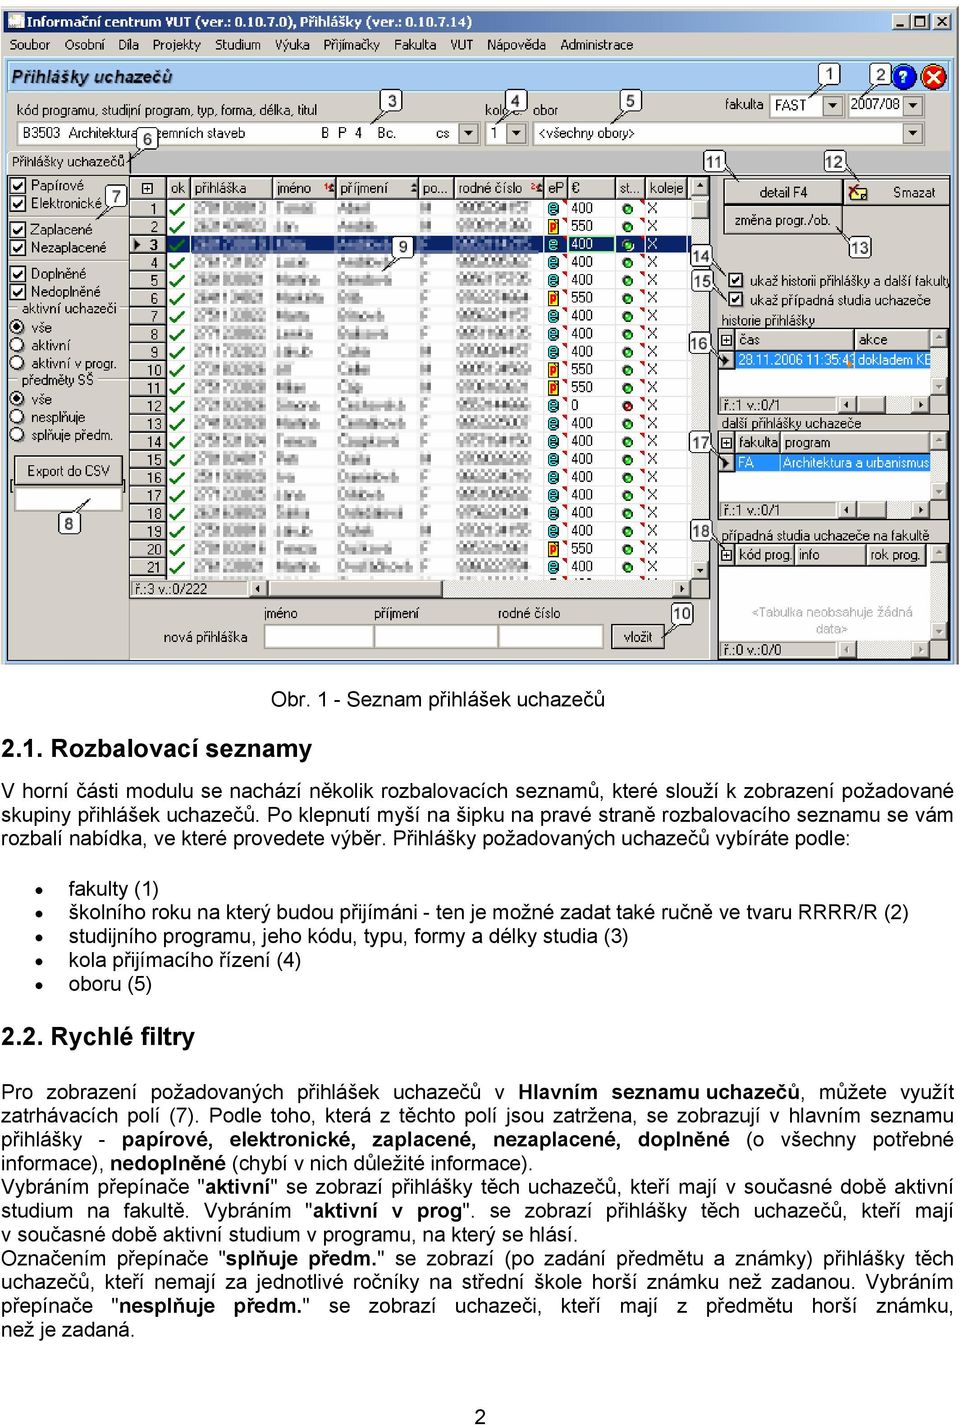This screenshot has width=960, height=1425.
Task: Click the main table's vertical scrollbar down arrow
Action: coord(700,570)
